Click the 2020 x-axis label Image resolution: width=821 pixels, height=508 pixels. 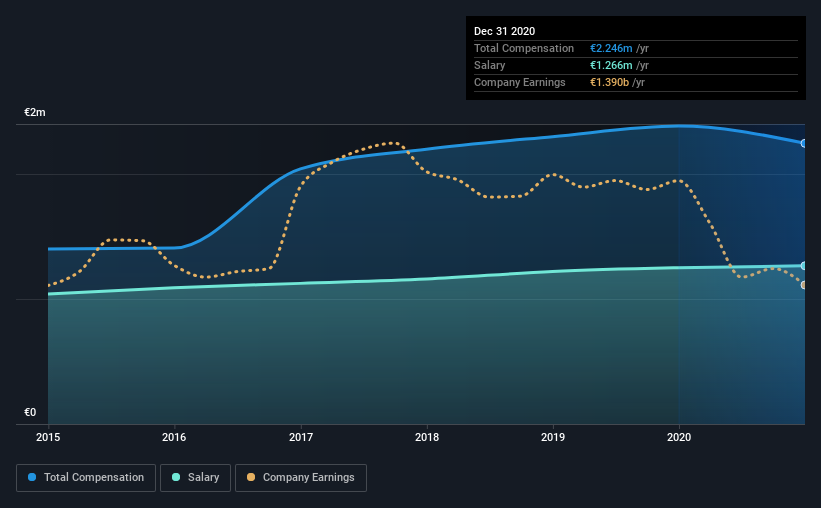pyautogui.click(x=679, y=437)
